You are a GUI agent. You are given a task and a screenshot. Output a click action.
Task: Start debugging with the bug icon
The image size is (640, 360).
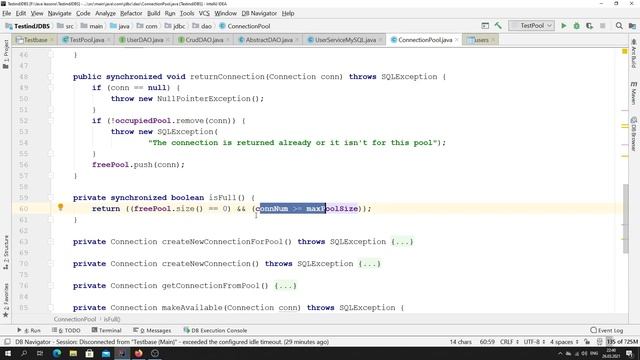click(x=576, y=26)
